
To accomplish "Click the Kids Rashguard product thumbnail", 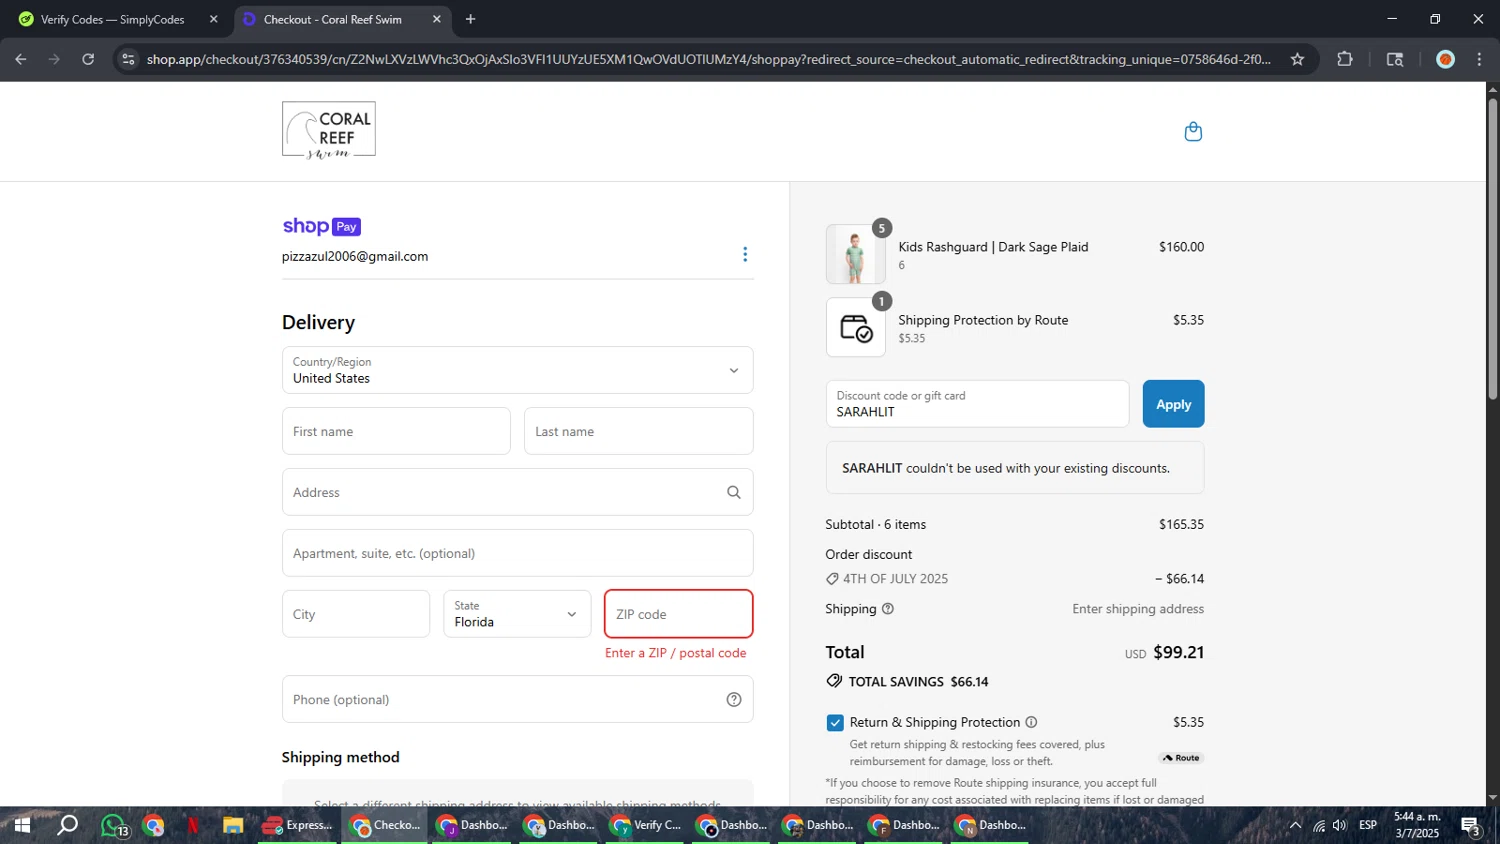I will coord(856,254).
